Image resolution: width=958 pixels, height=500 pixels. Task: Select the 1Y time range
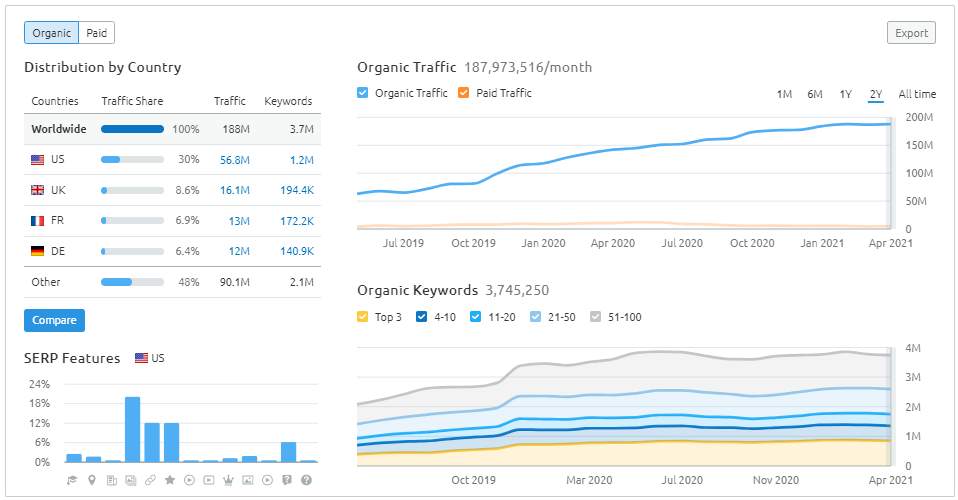846,94
